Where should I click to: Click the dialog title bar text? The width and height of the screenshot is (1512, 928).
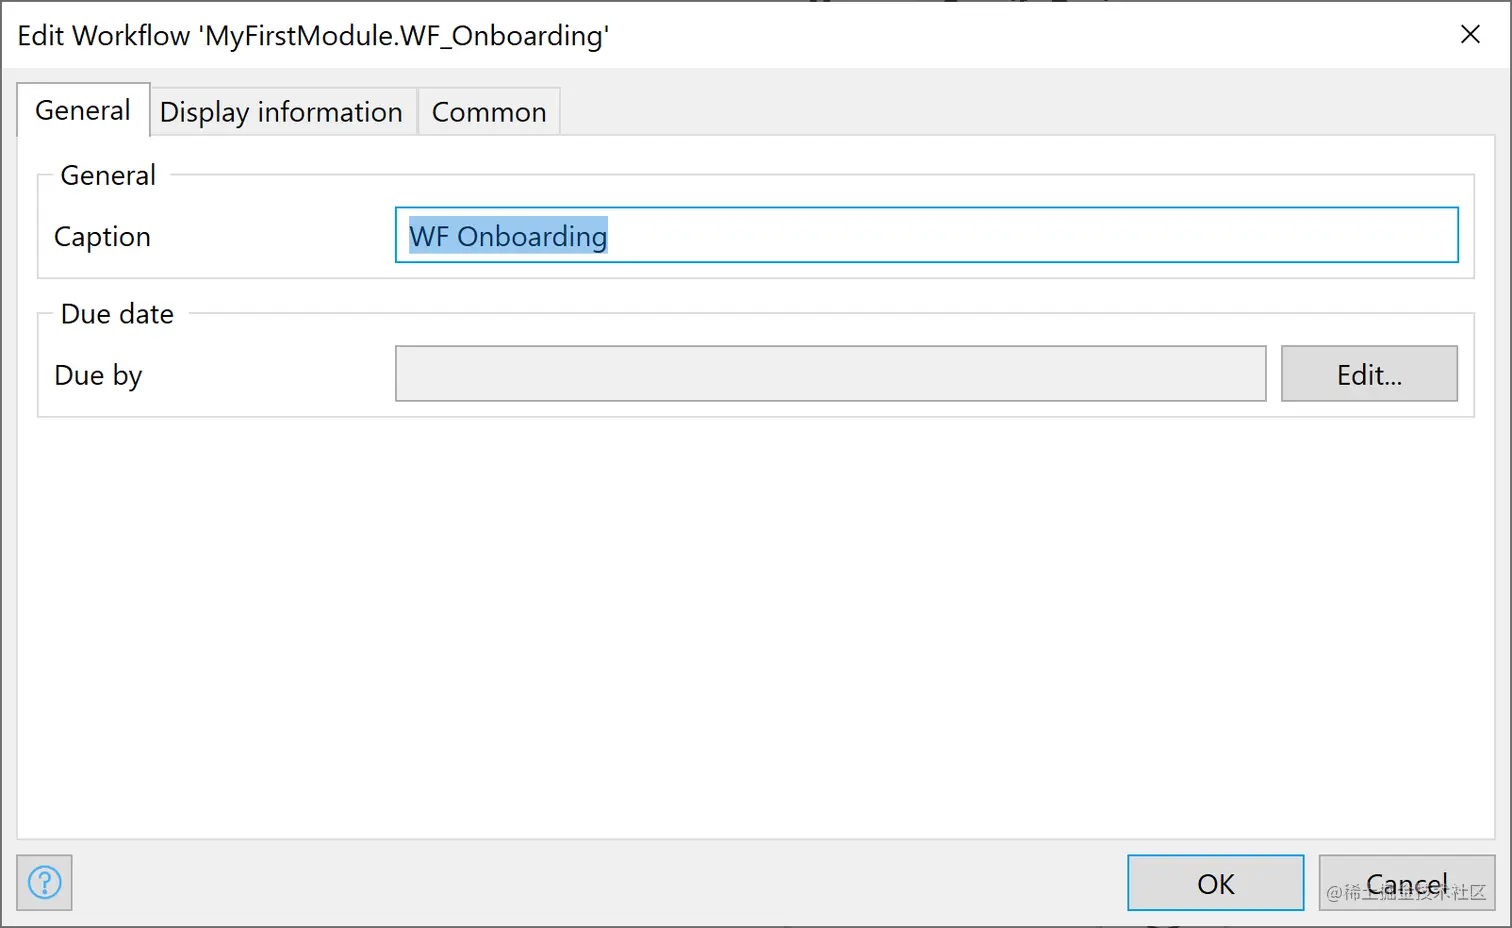(313, 36)
